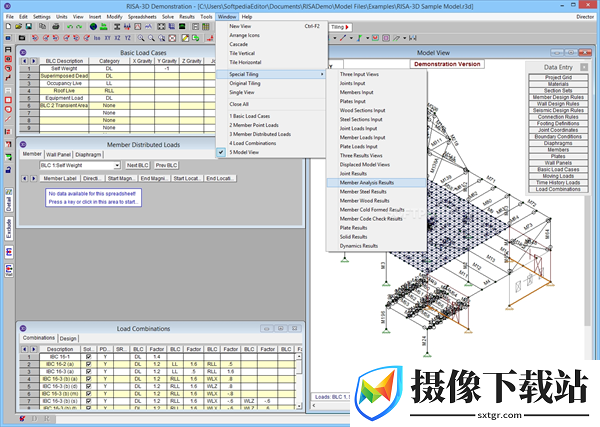Click the red lifebuoy redraw icon

pos(172,38)
